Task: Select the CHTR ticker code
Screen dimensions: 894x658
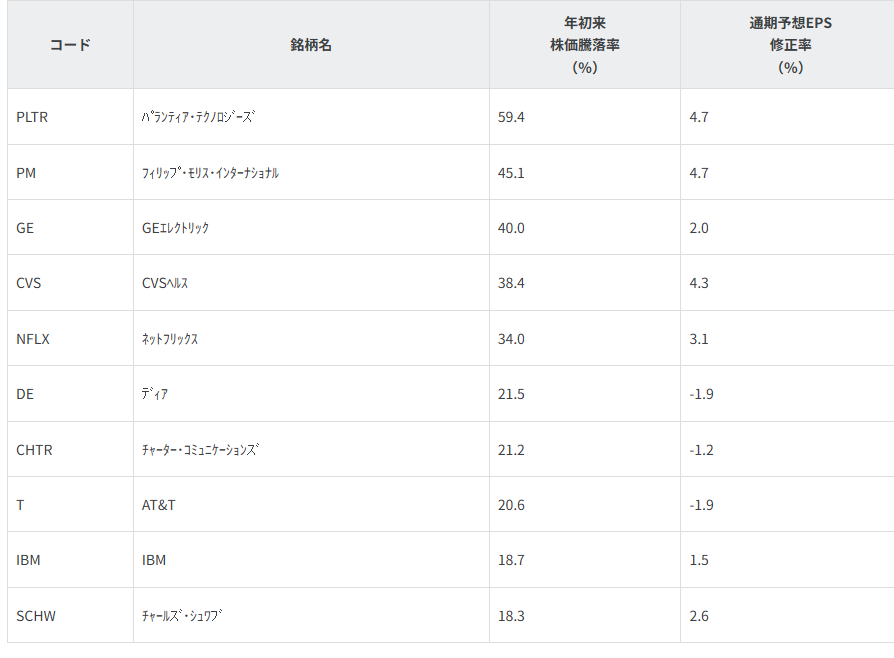Action: coord(34,450)
